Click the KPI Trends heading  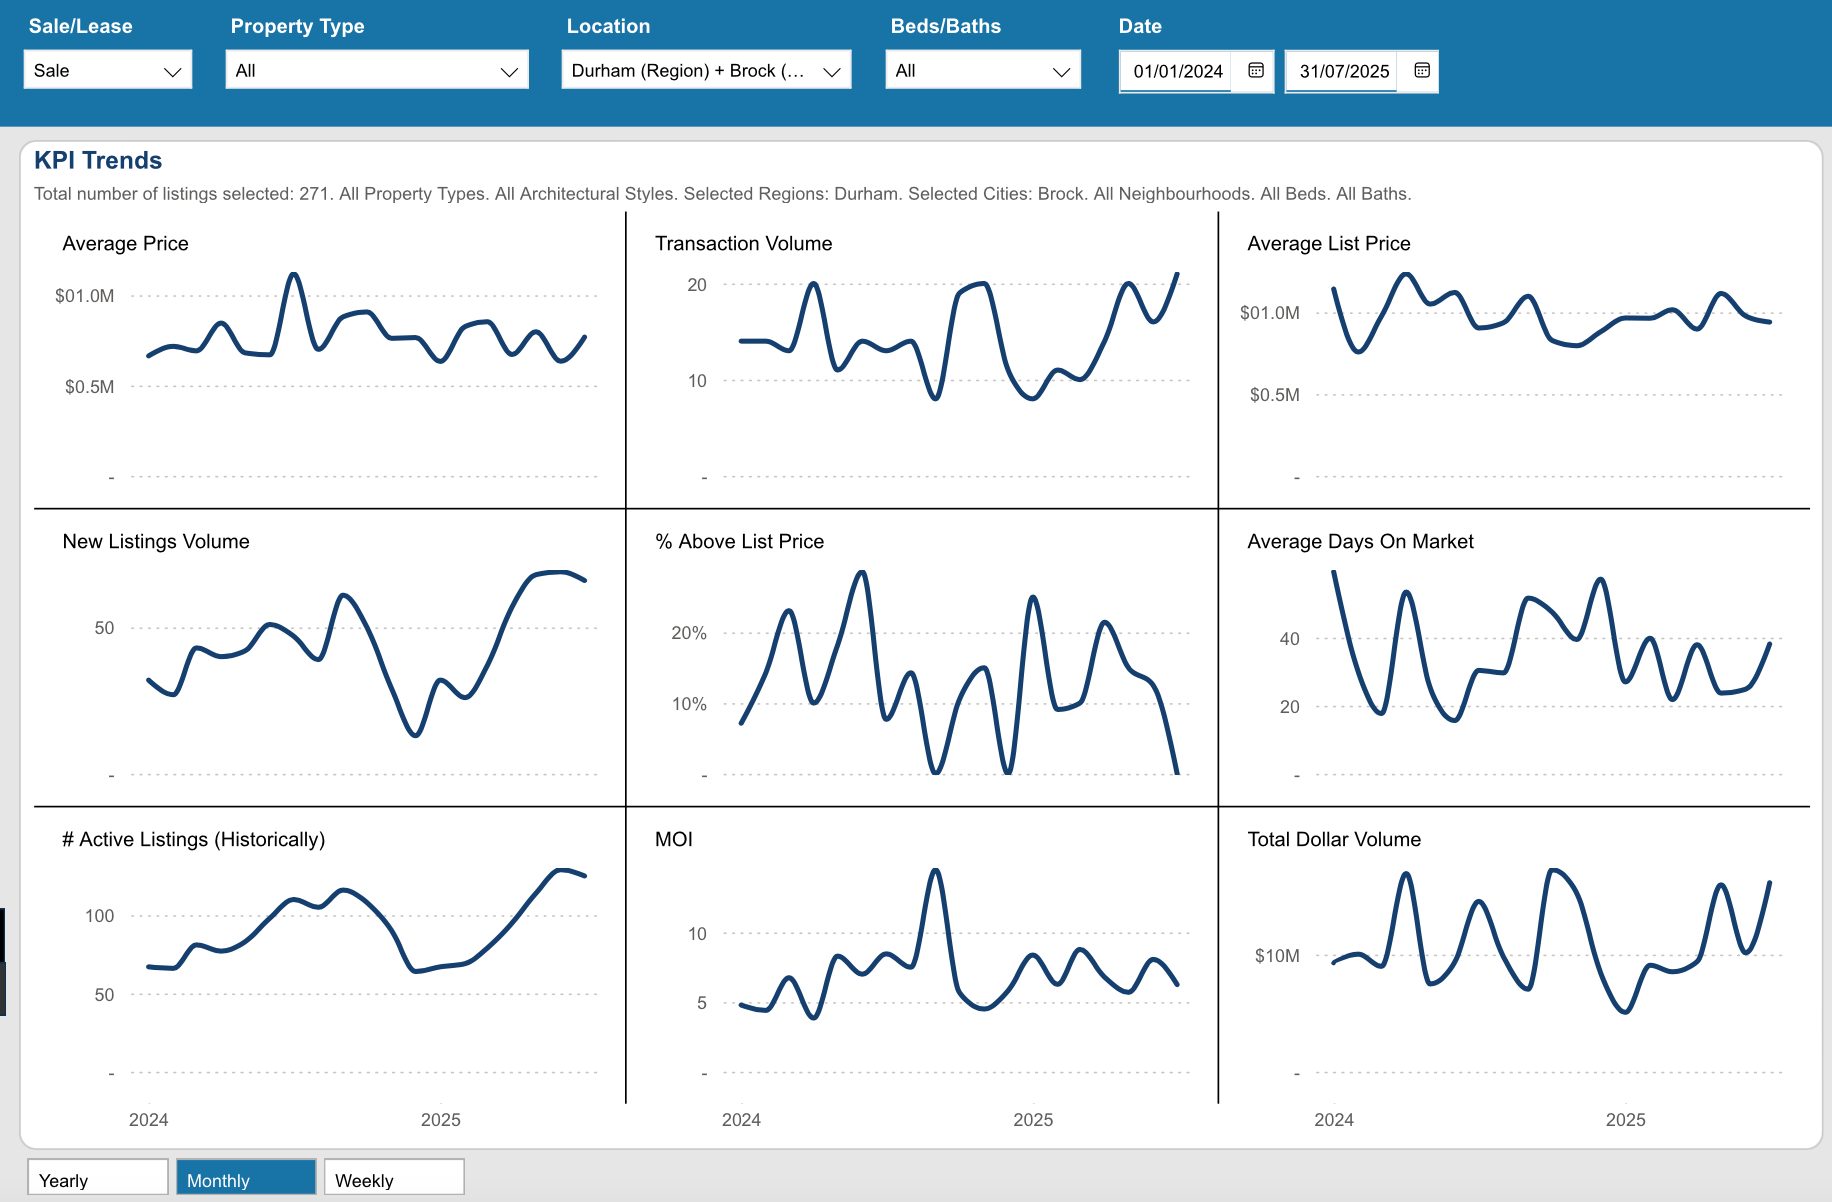click(x=98, y=160)
